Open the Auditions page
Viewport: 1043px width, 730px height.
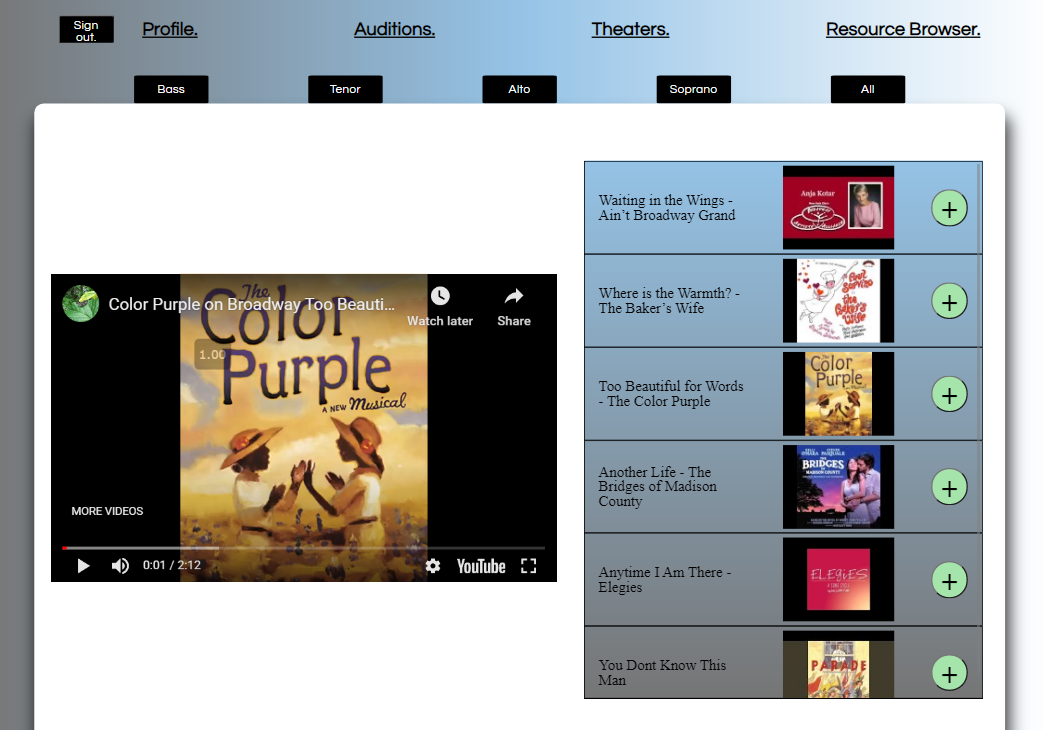394,29
